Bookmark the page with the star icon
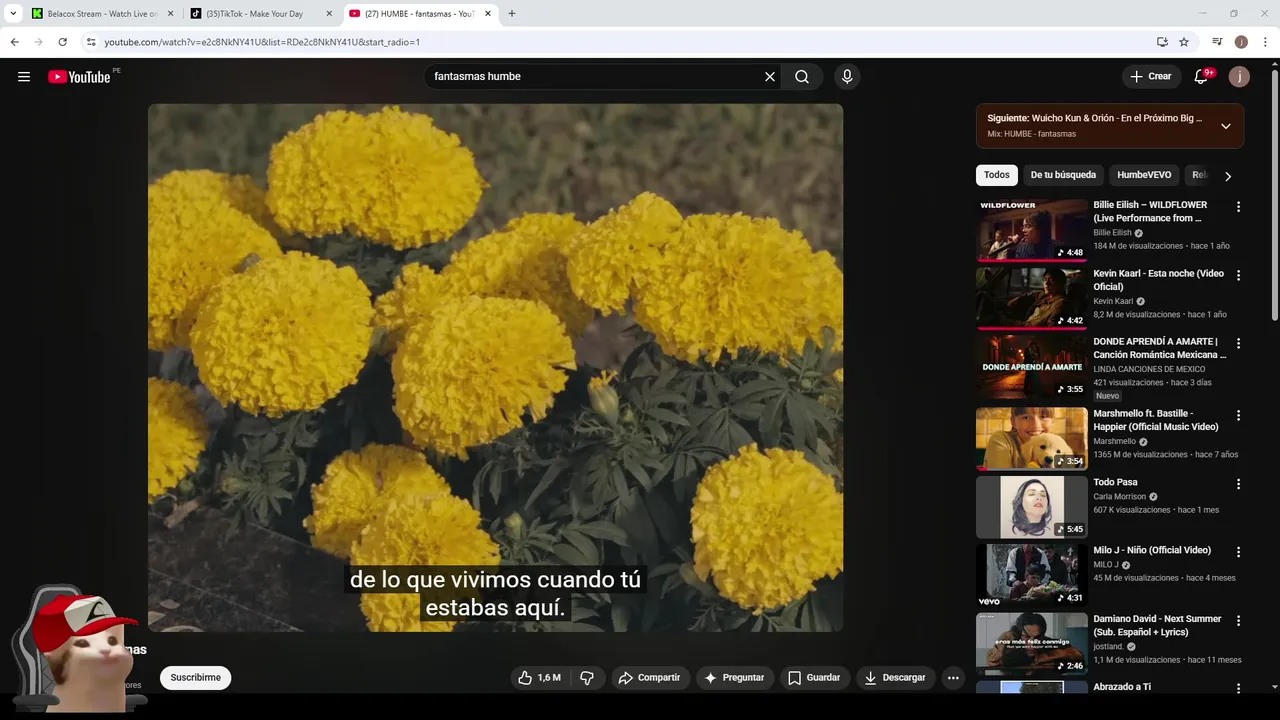1280x720 pixels. pyautogui.click(x=1184, y=42)
